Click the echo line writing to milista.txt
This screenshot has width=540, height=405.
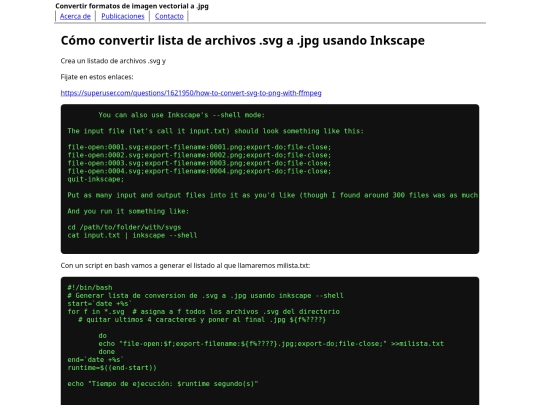click(271, 344)
